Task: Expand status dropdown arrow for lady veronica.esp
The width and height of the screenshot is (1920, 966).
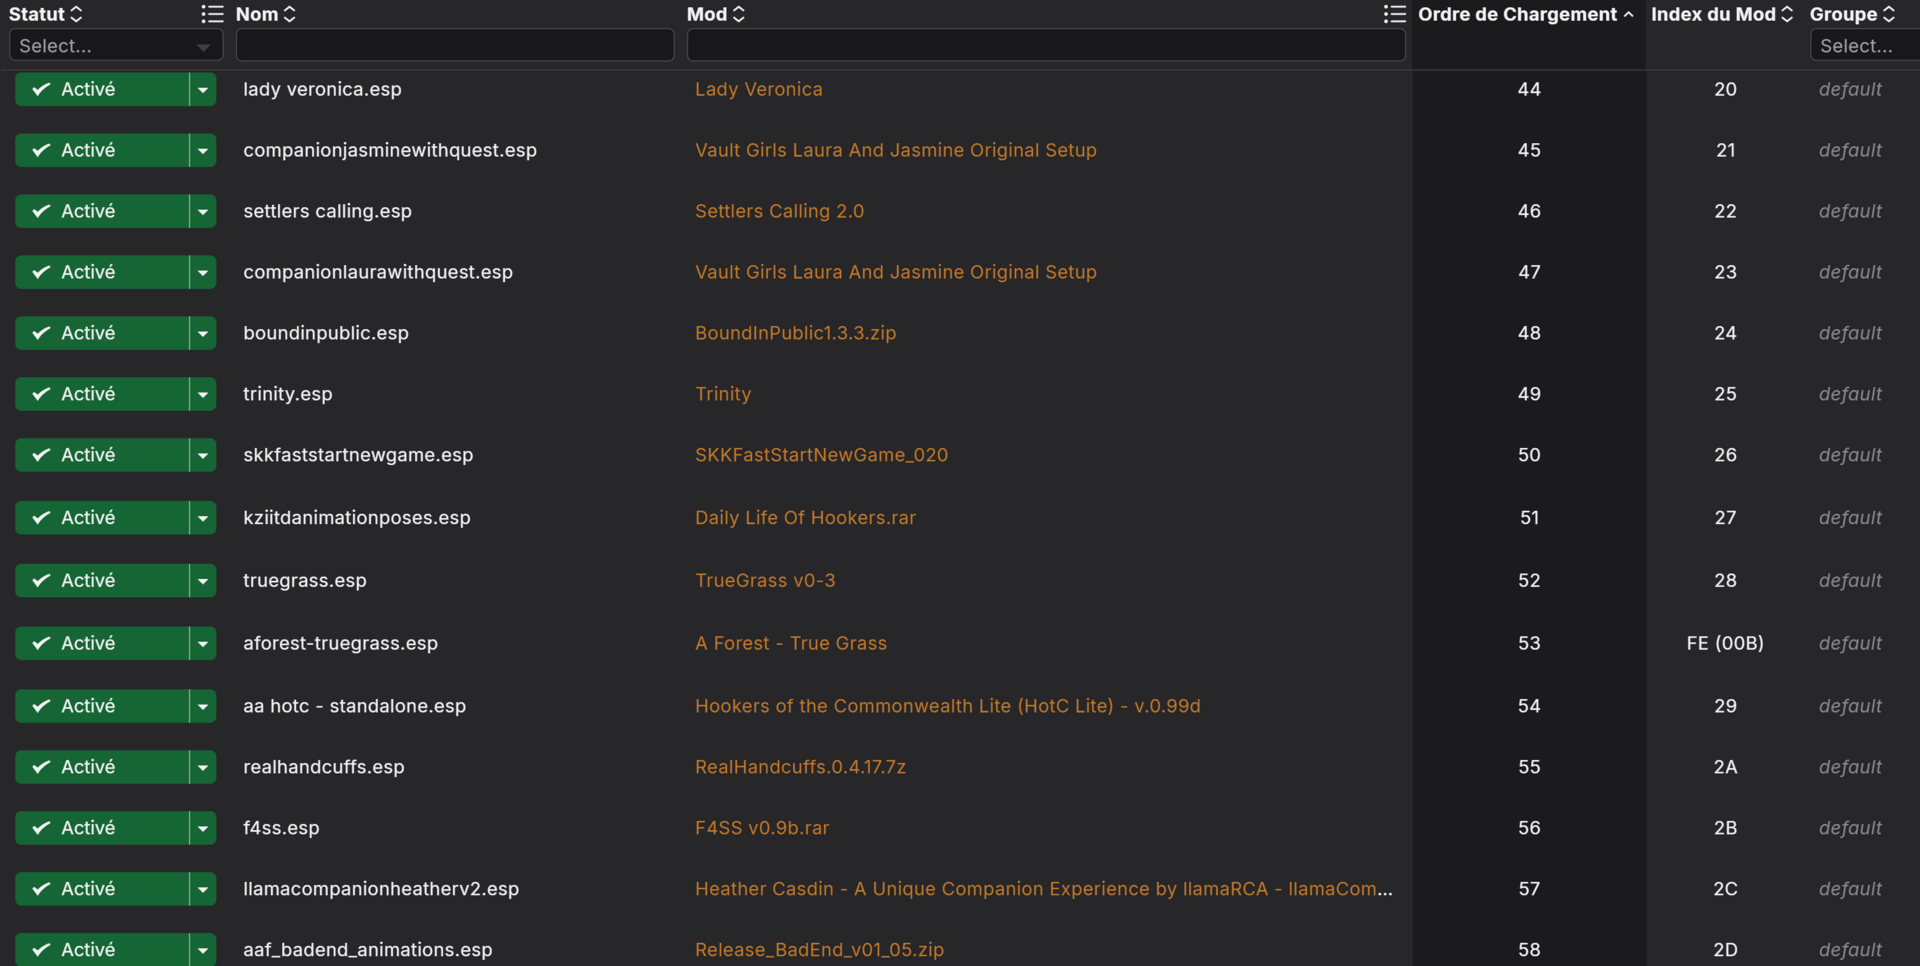Action: coord(203,89)
